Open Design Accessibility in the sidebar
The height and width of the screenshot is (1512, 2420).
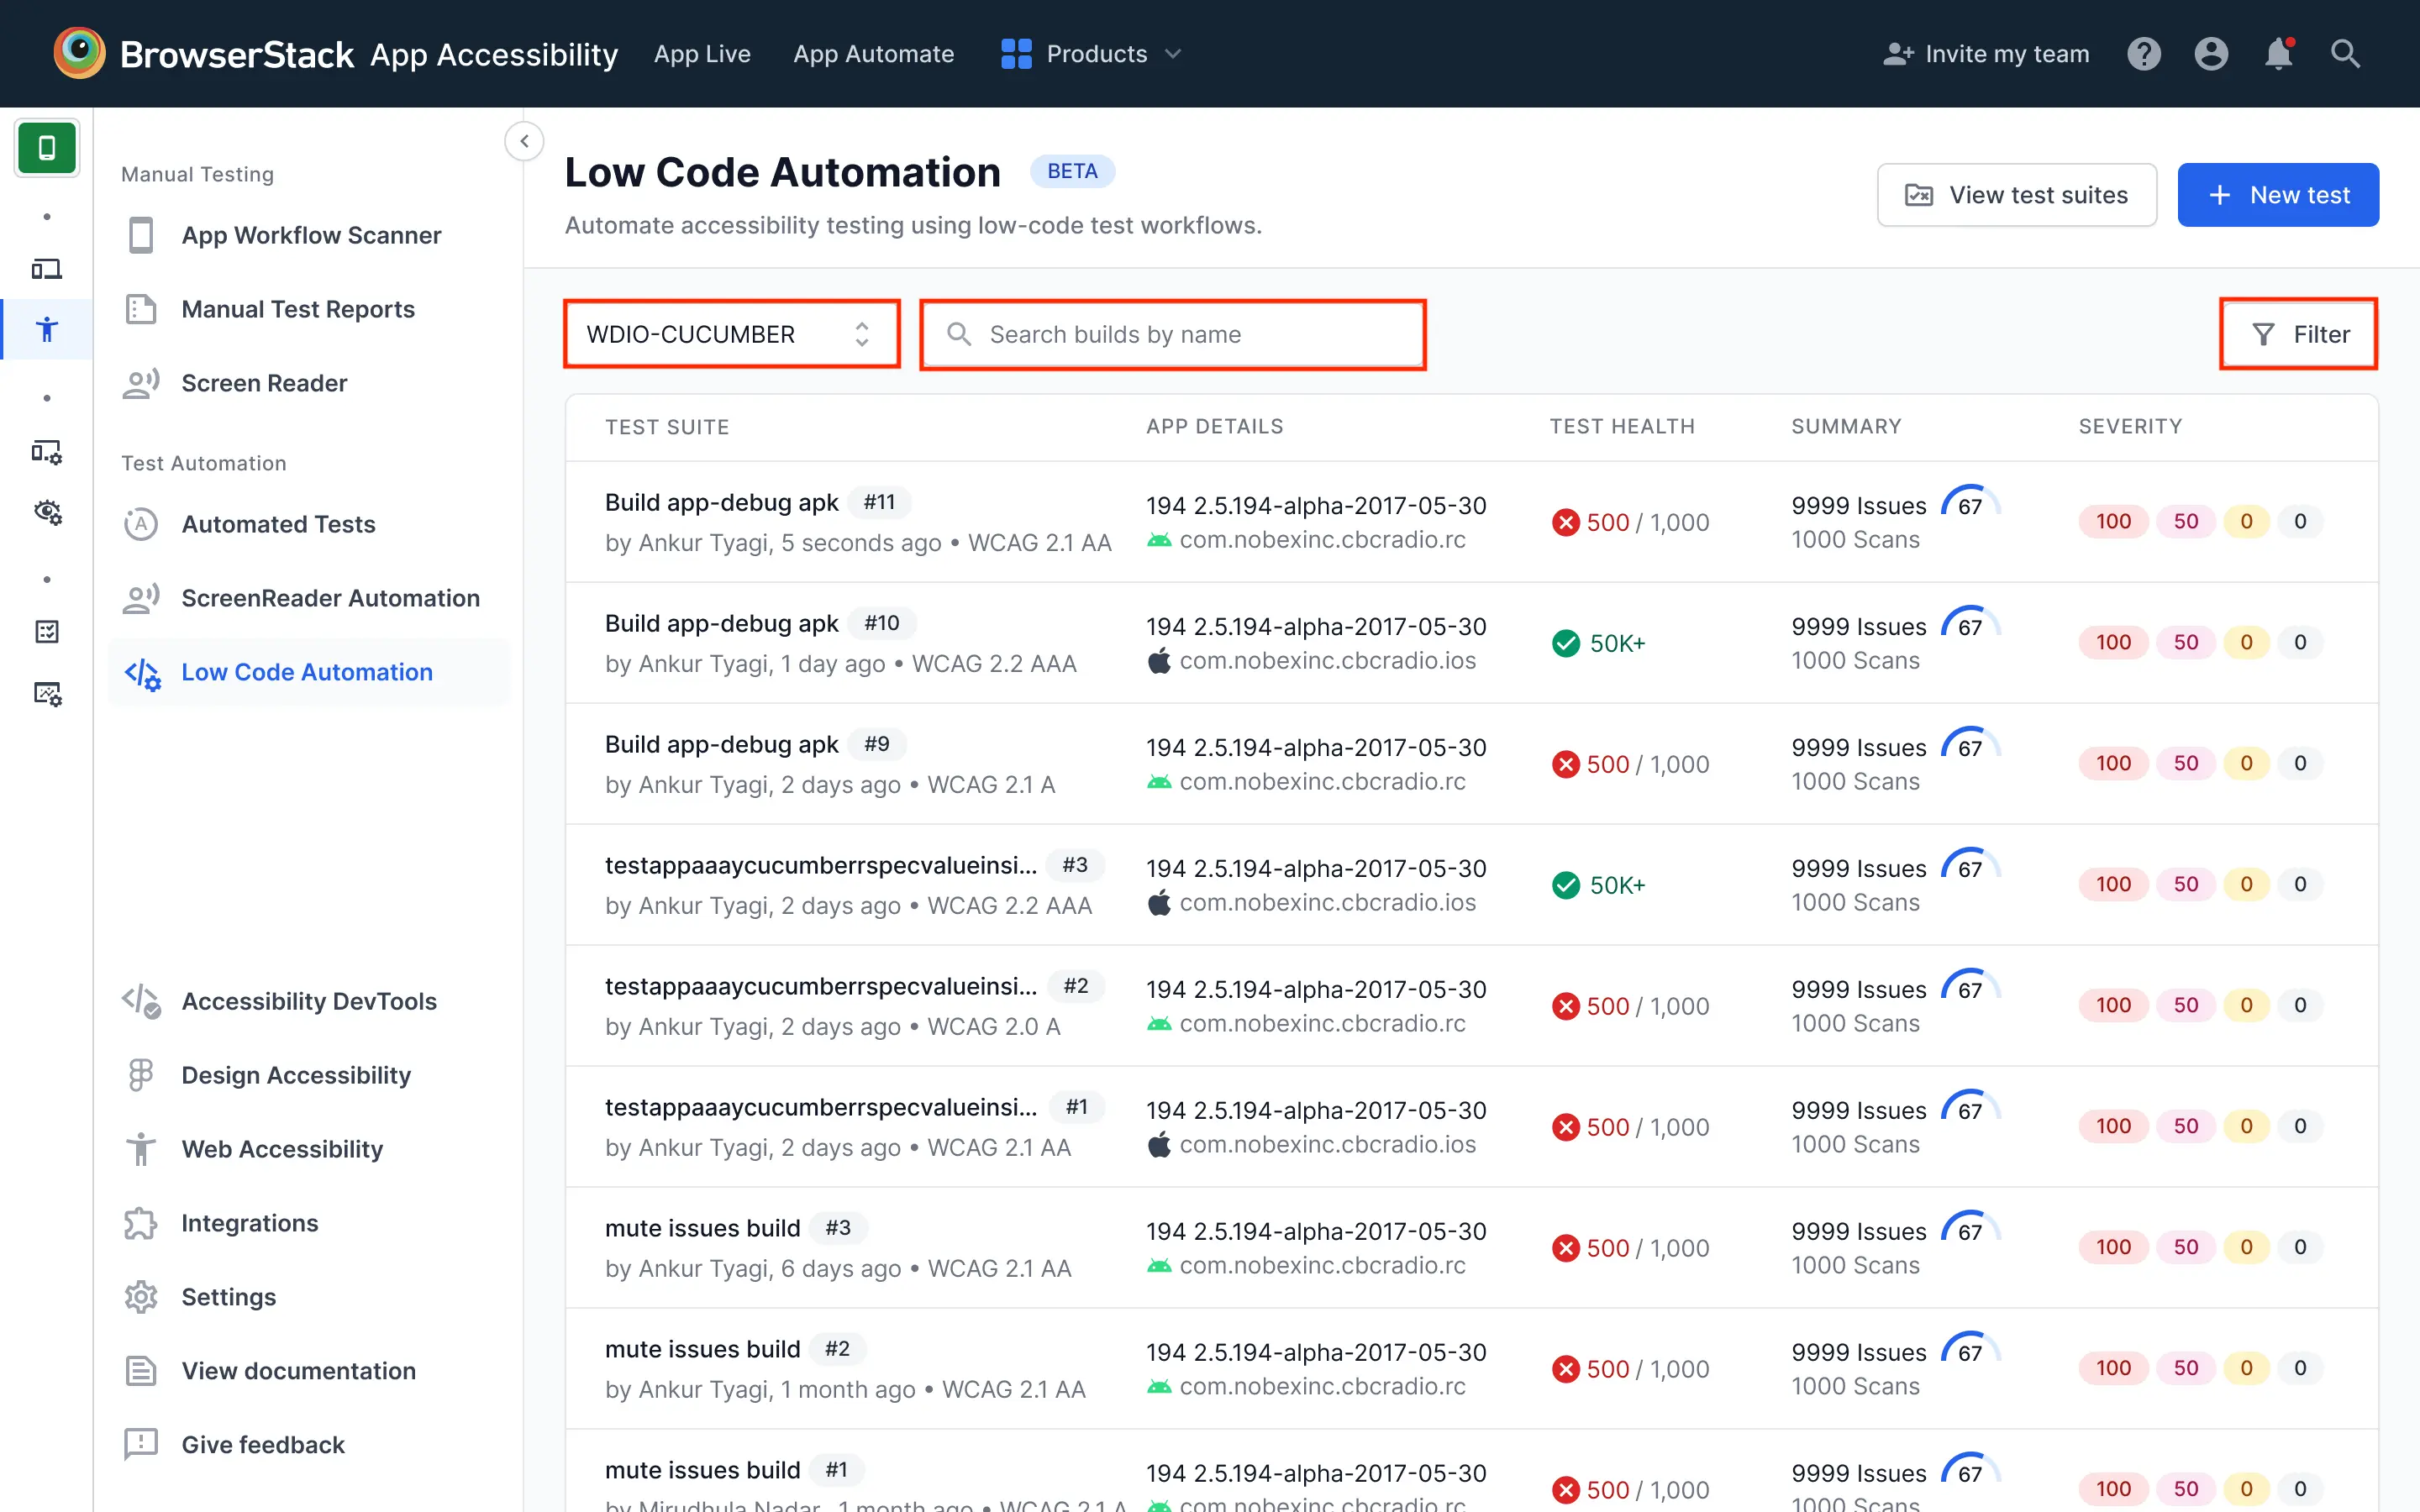[310, 1075]
